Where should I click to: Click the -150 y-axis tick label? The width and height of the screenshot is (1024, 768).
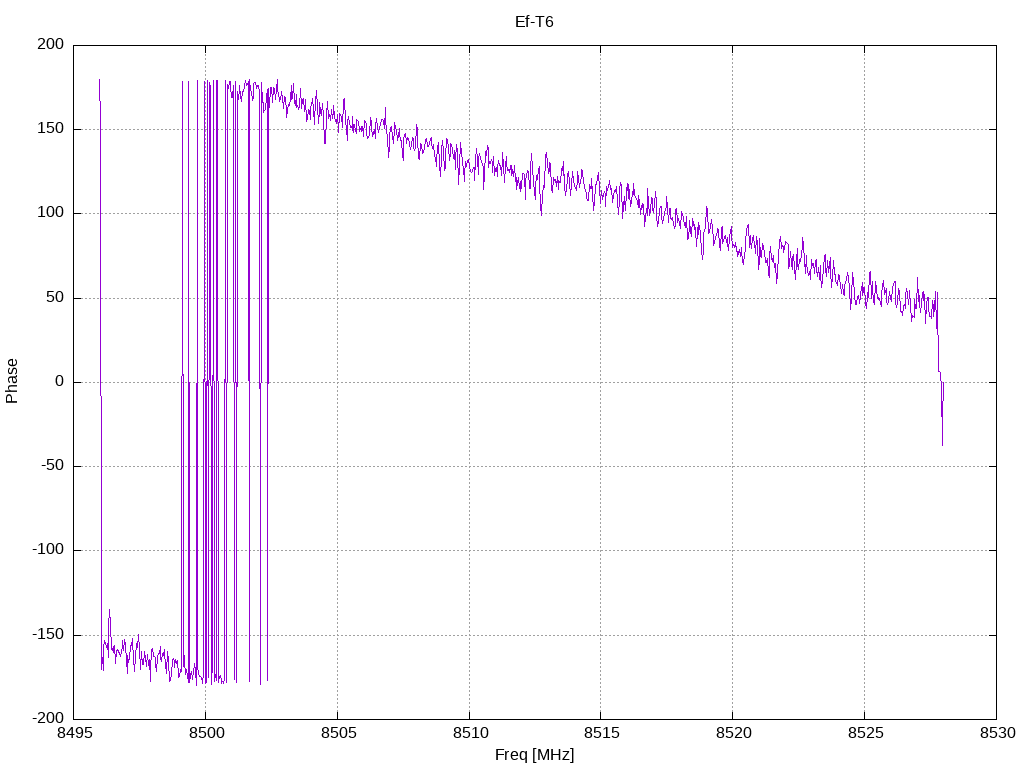pos(48,634)
